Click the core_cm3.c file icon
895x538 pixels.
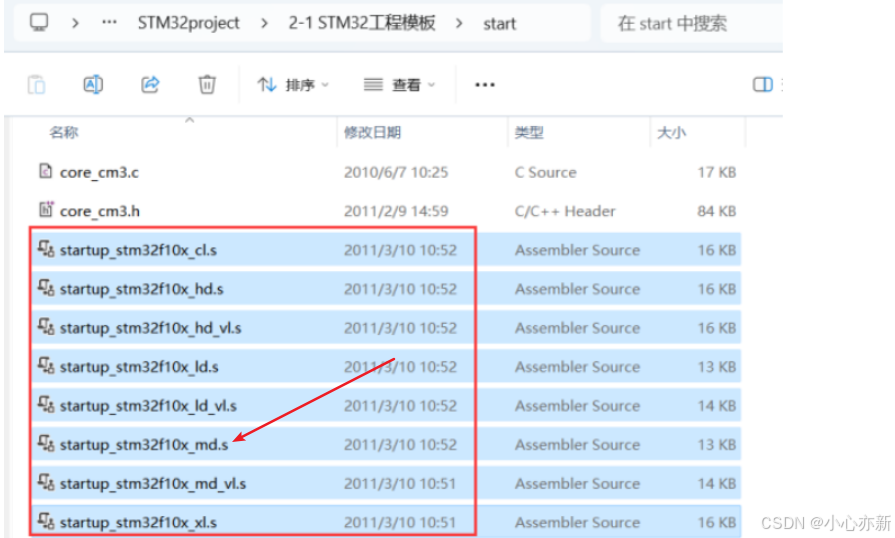45,171
